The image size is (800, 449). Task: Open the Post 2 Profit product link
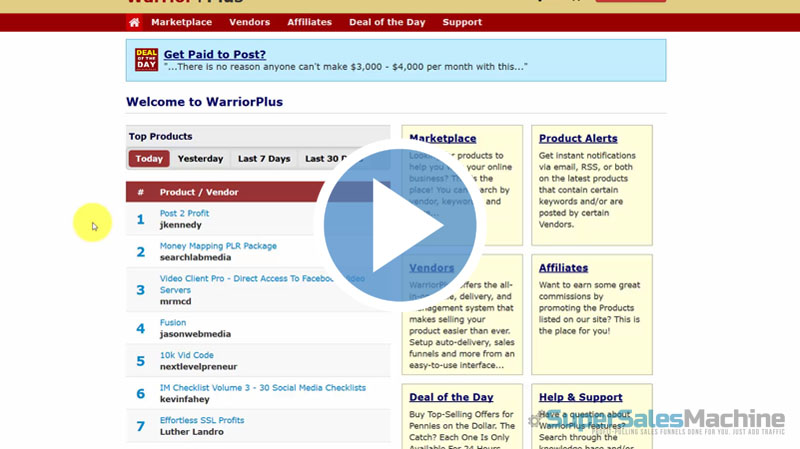click(x=184, y=213)
